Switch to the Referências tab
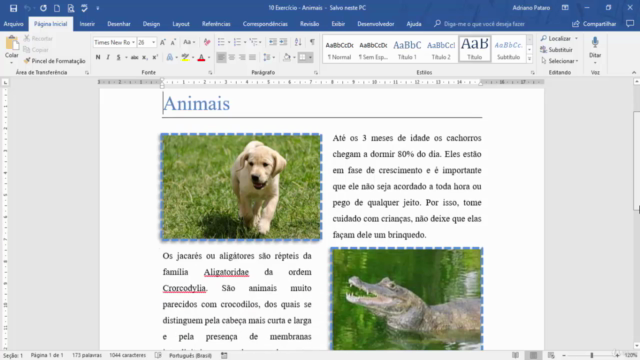Image resolution: width=640 pixels, height=360 pixels. 216,24
